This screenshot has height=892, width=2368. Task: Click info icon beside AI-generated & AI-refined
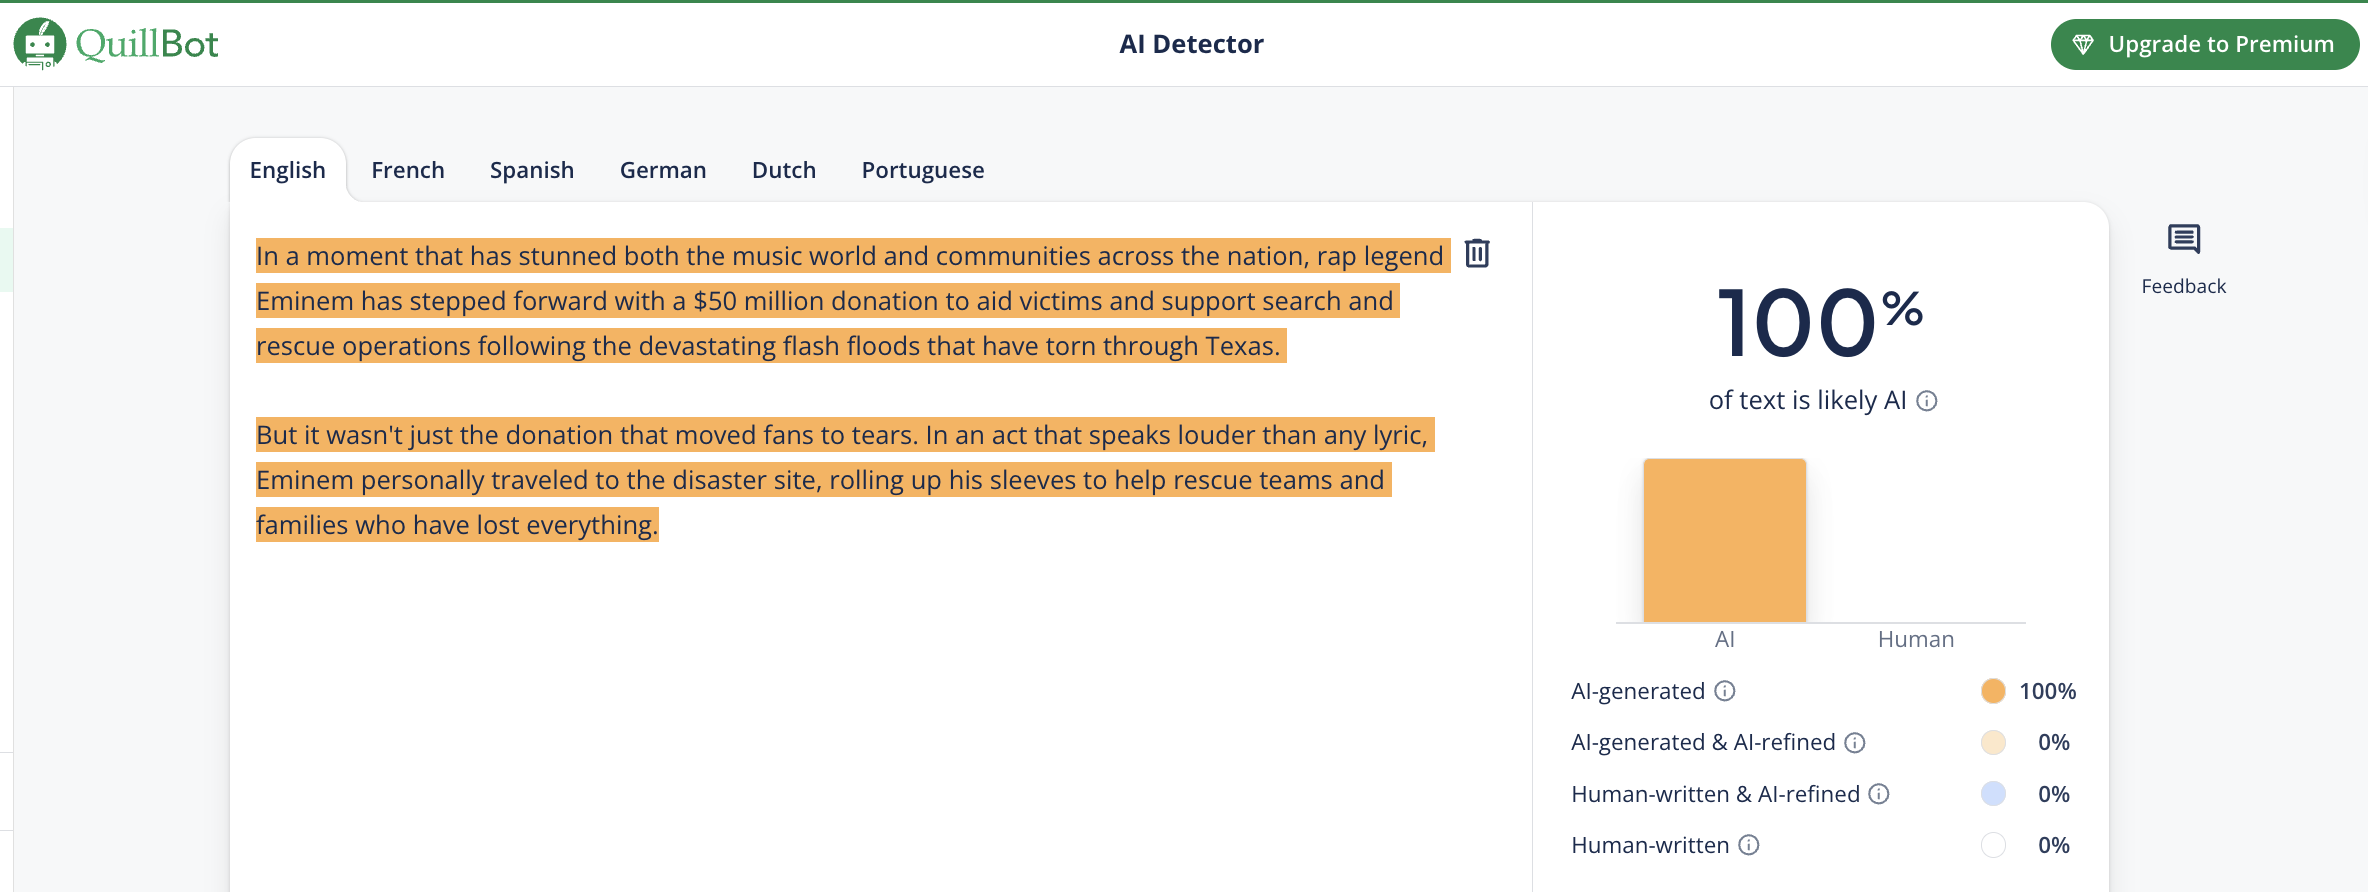(1855, 742)
